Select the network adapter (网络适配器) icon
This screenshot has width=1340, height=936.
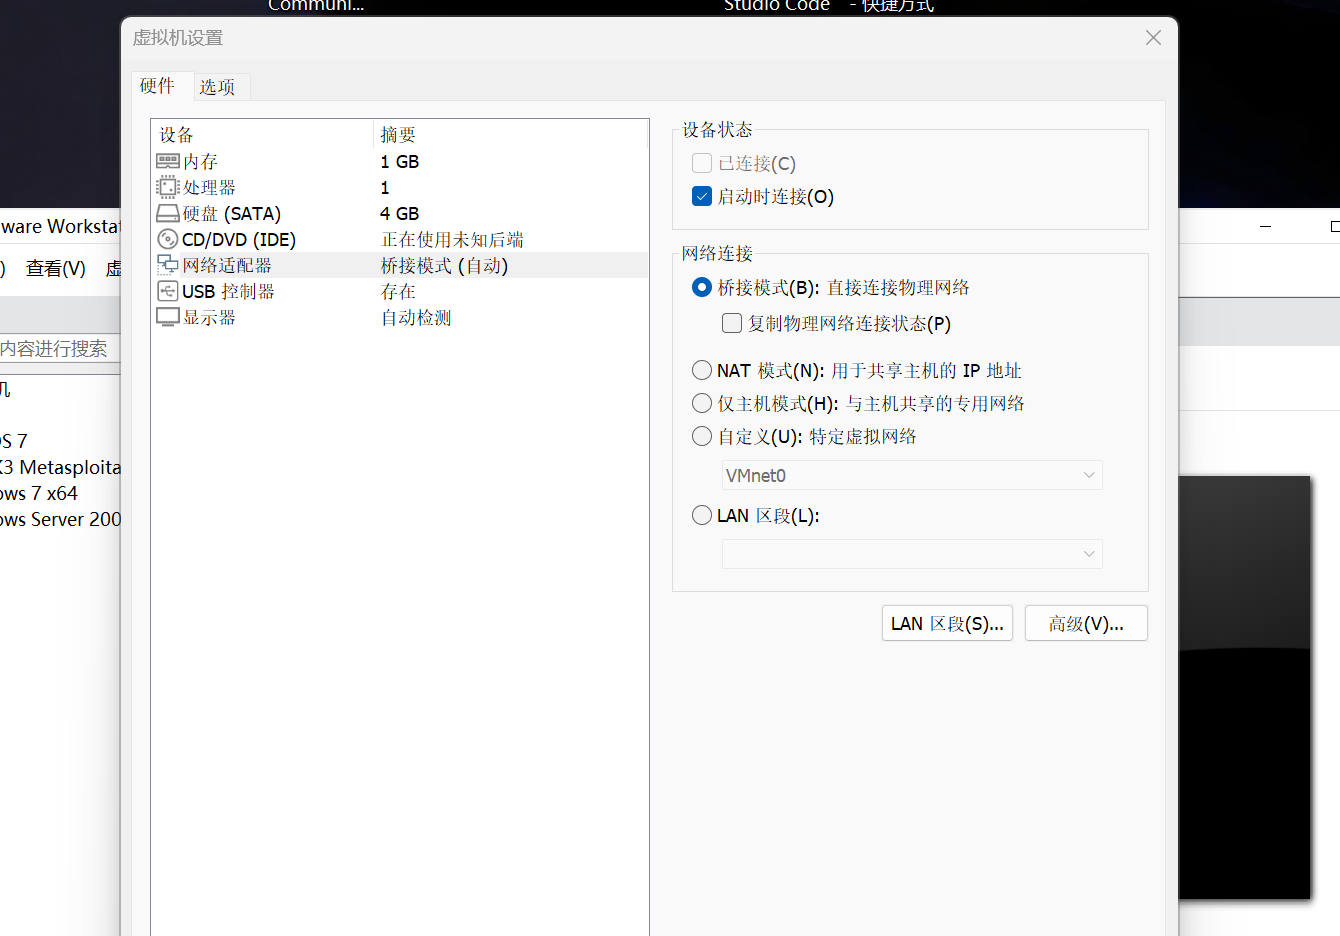[x=168, y=265]
